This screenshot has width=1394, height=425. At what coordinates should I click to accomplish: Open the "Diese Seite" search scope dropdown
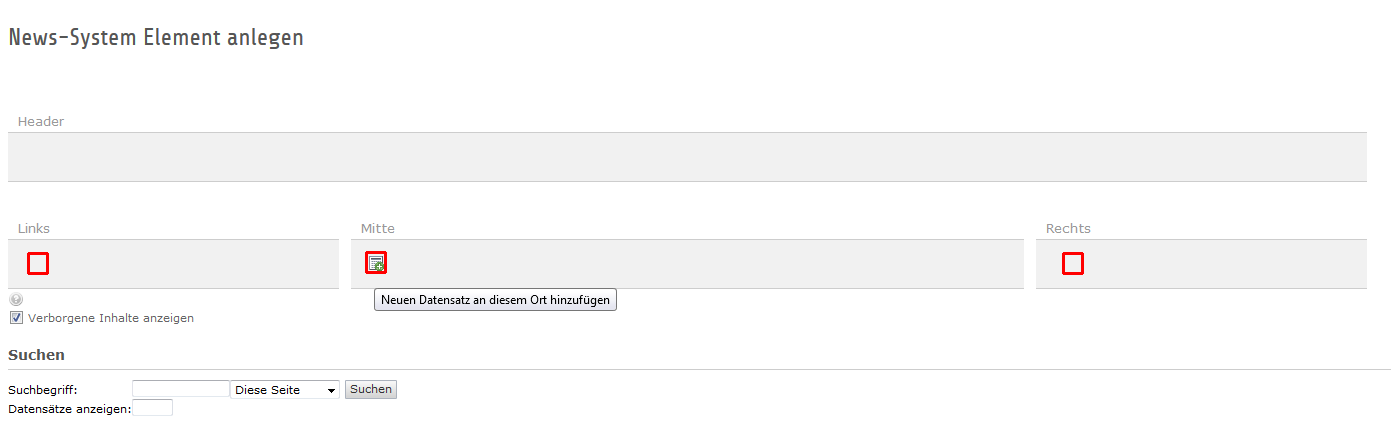(x=285, y=390)
